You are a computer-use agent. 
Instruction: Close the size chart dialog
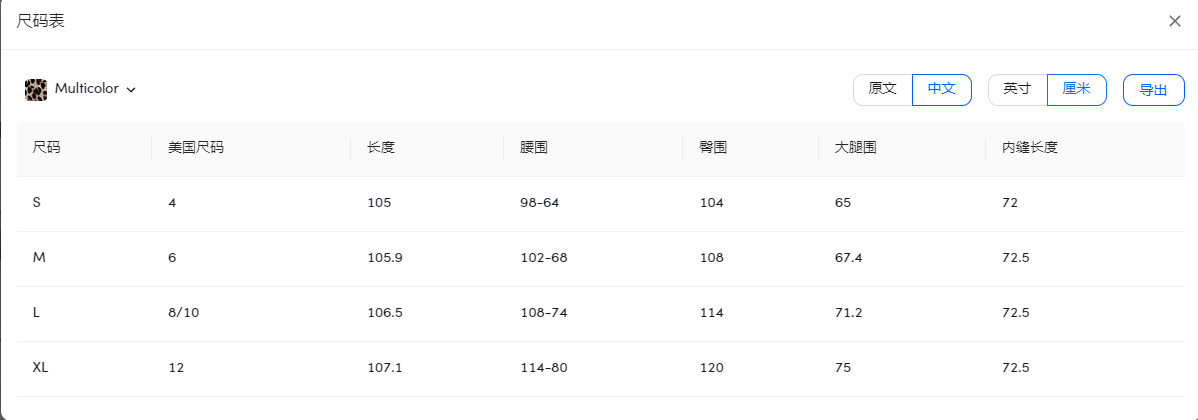pyautogui.click(x=1175, y=21)
